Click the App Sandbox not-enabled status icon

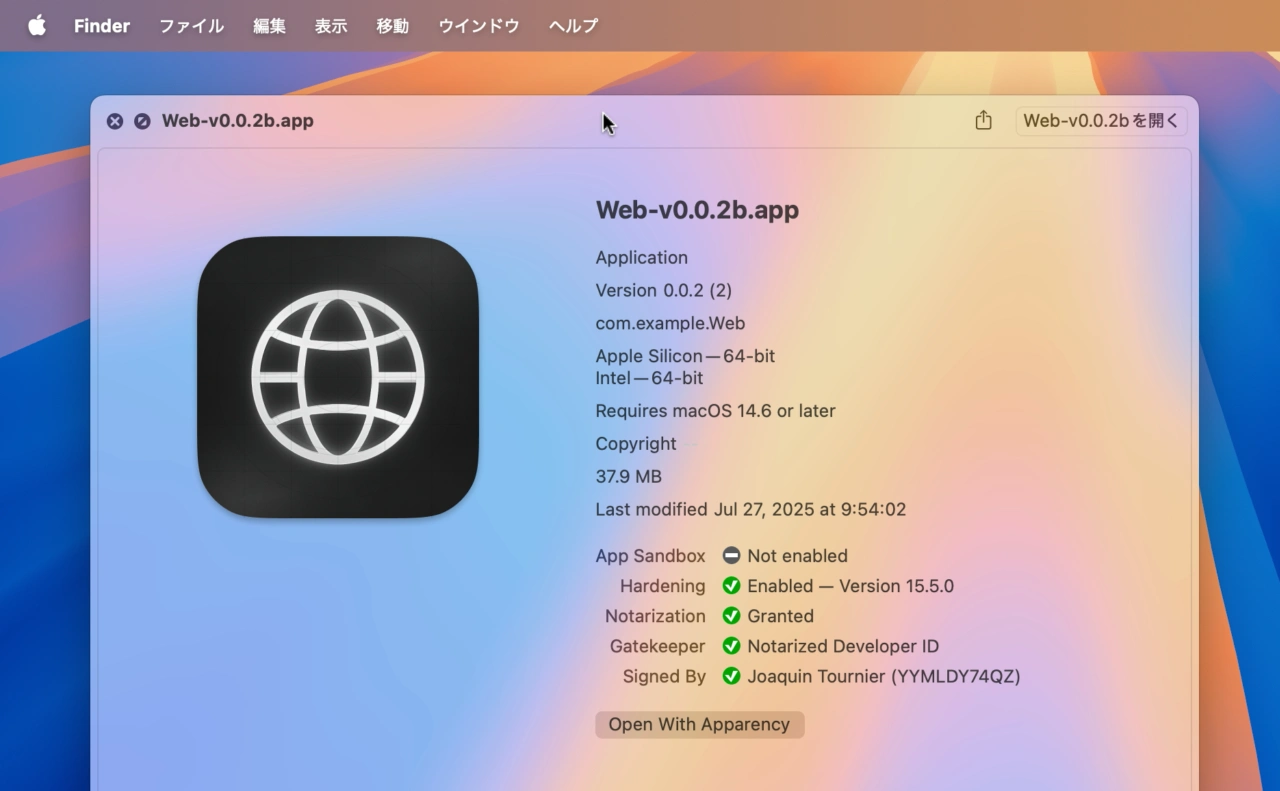point(731,556)
